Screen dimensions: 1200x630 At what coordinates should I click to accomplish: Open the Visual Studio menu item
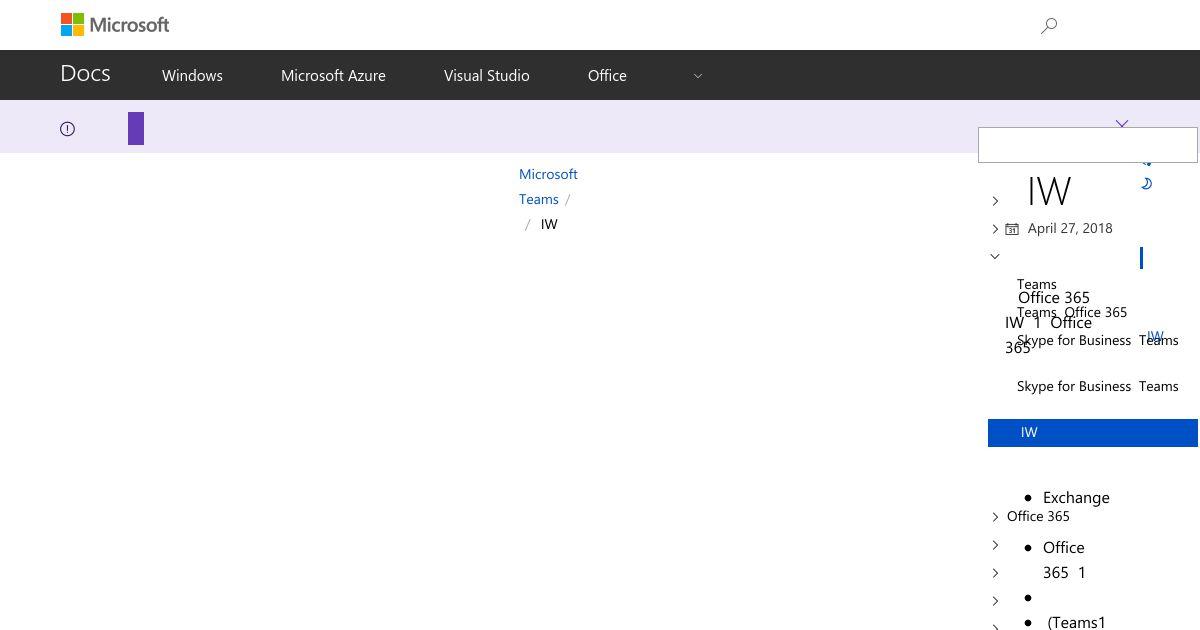click(x=487, y=75)
